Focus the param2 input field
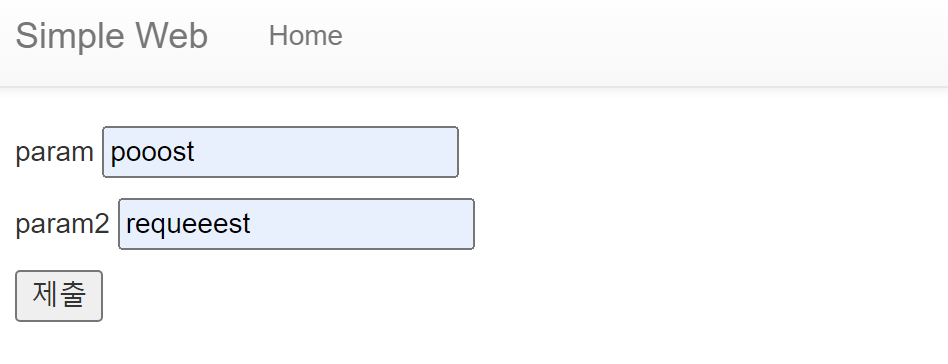Screen dimensions: 948x364 click(296, 224)
